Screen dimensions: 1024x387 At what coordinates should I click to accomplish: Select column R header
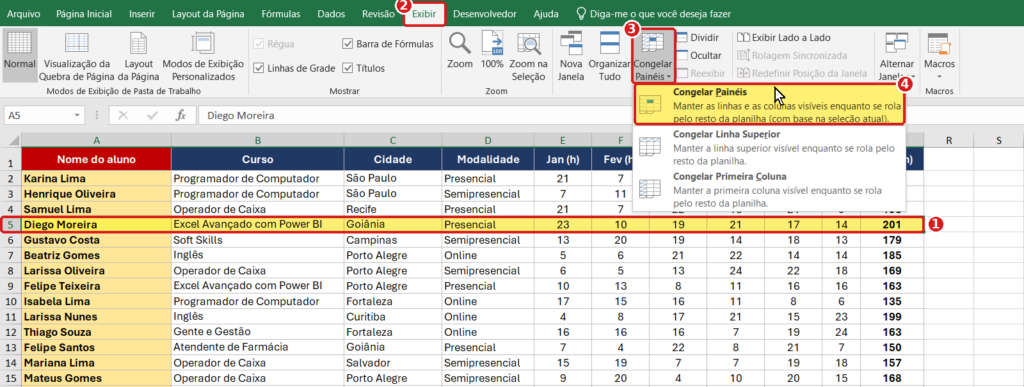tap(948, 140)
